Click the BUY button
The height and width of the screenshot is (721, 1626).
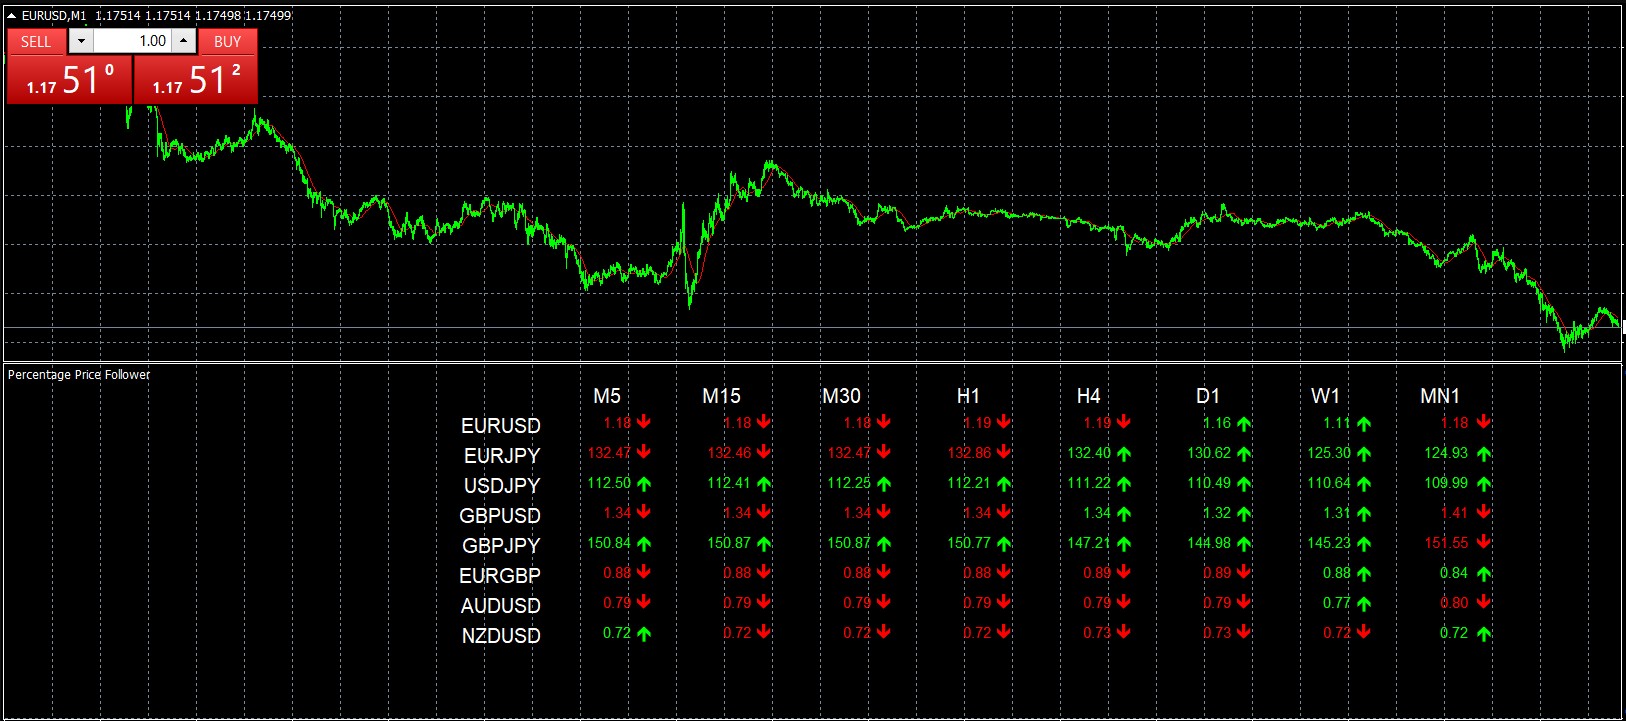[x=228, y=41]
